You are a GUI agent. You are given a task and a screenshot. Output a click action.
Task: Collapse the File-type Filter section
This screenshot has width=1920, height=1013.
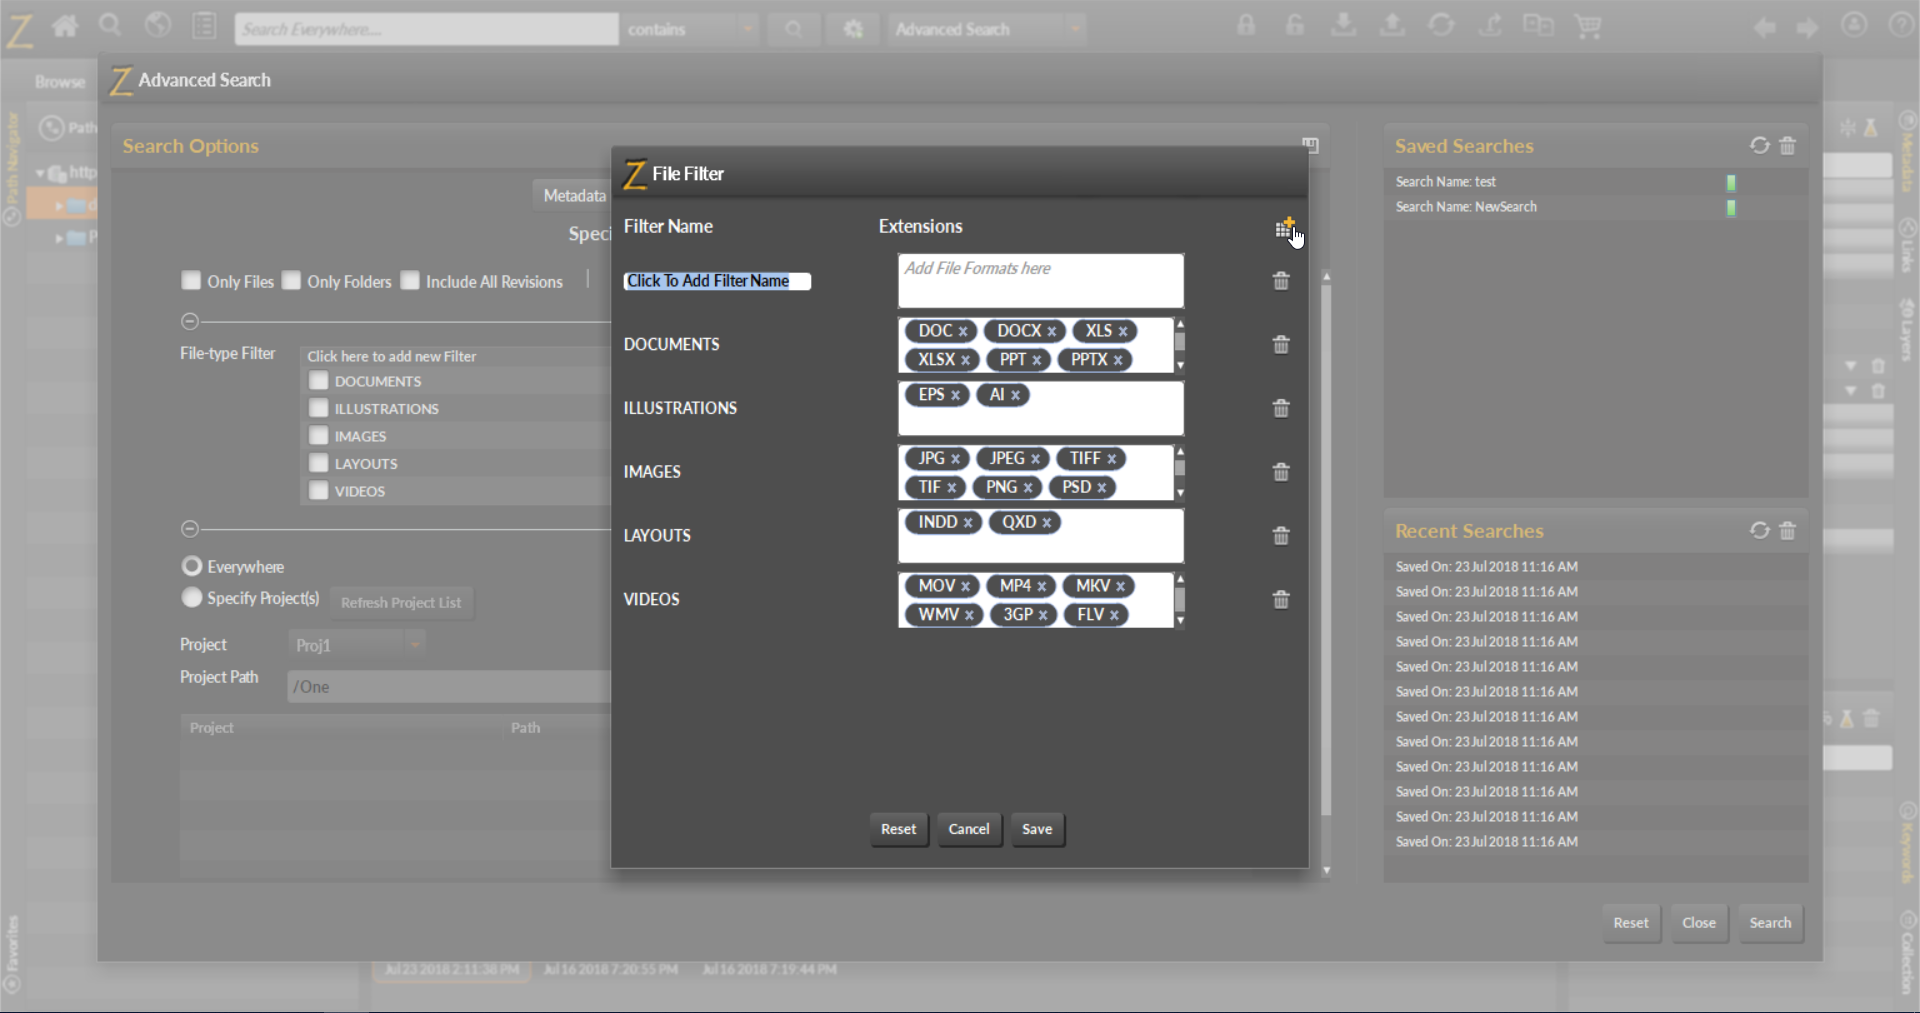[190, 322]
